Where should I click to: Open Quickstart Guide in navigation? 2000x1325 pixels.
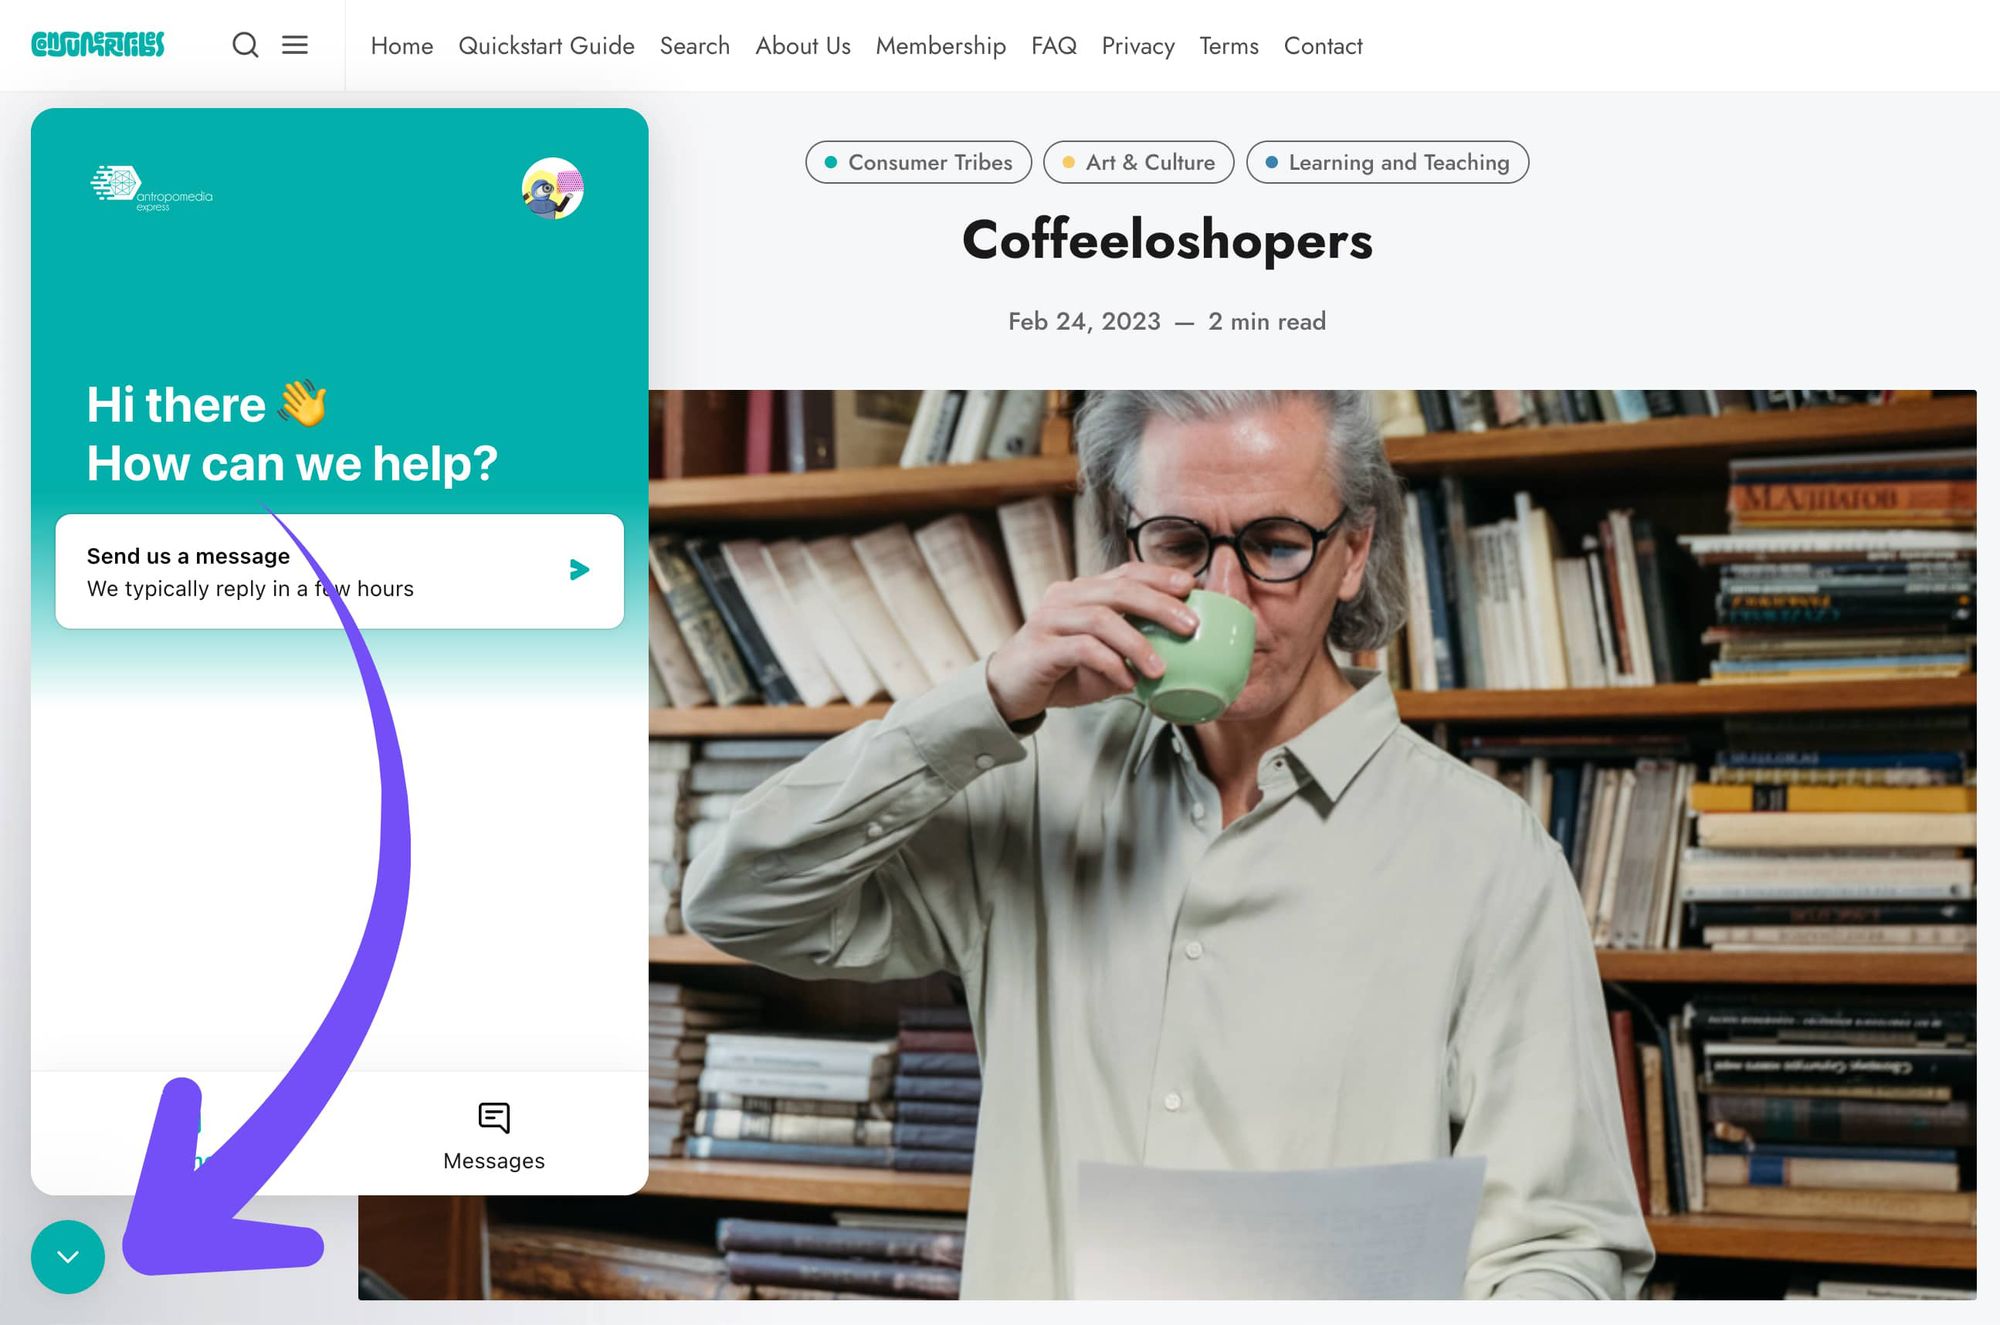click(546, 46)
